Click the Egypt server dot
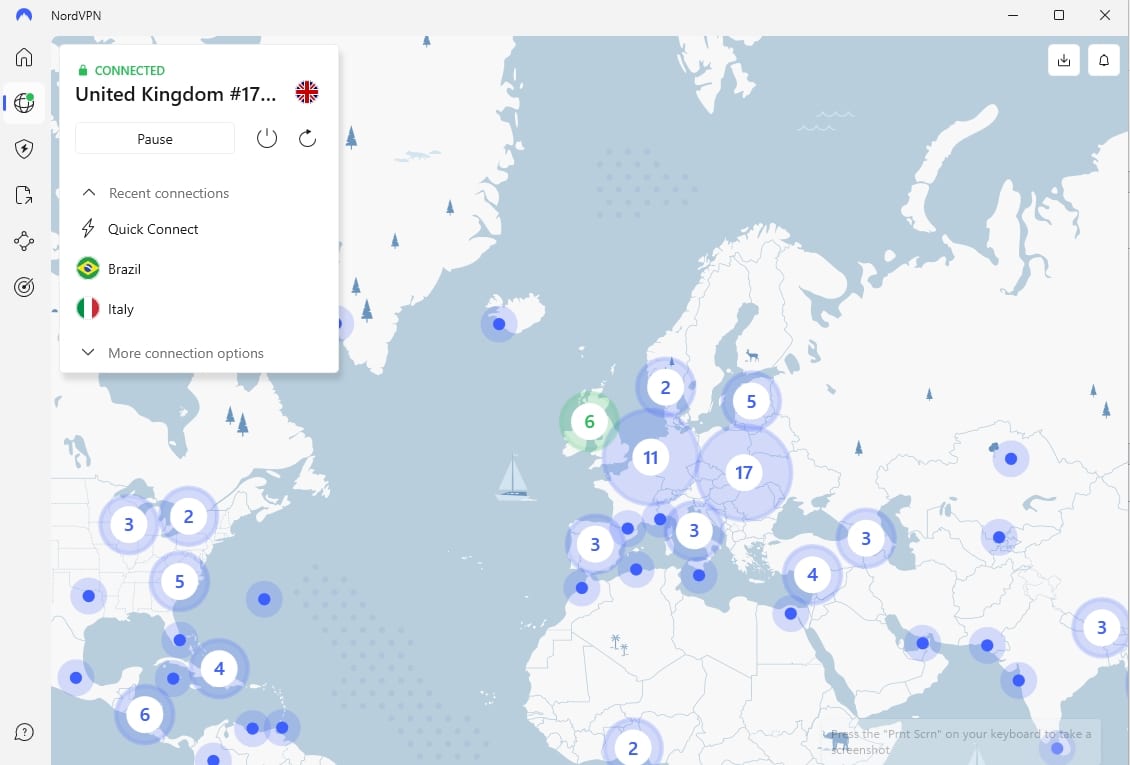This screenshot has height=765, width=1130. point(791,614)
